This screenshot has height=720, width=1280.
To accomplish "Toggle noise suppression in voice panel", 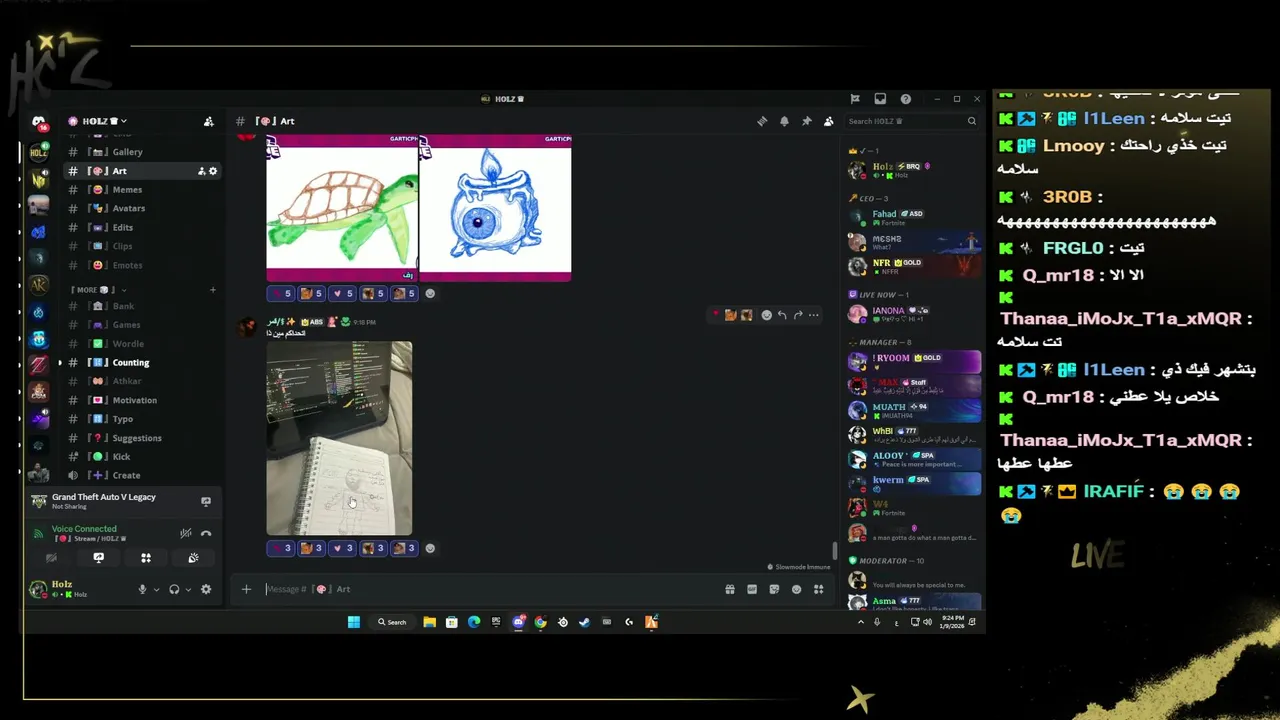I will tap(185, 533).
